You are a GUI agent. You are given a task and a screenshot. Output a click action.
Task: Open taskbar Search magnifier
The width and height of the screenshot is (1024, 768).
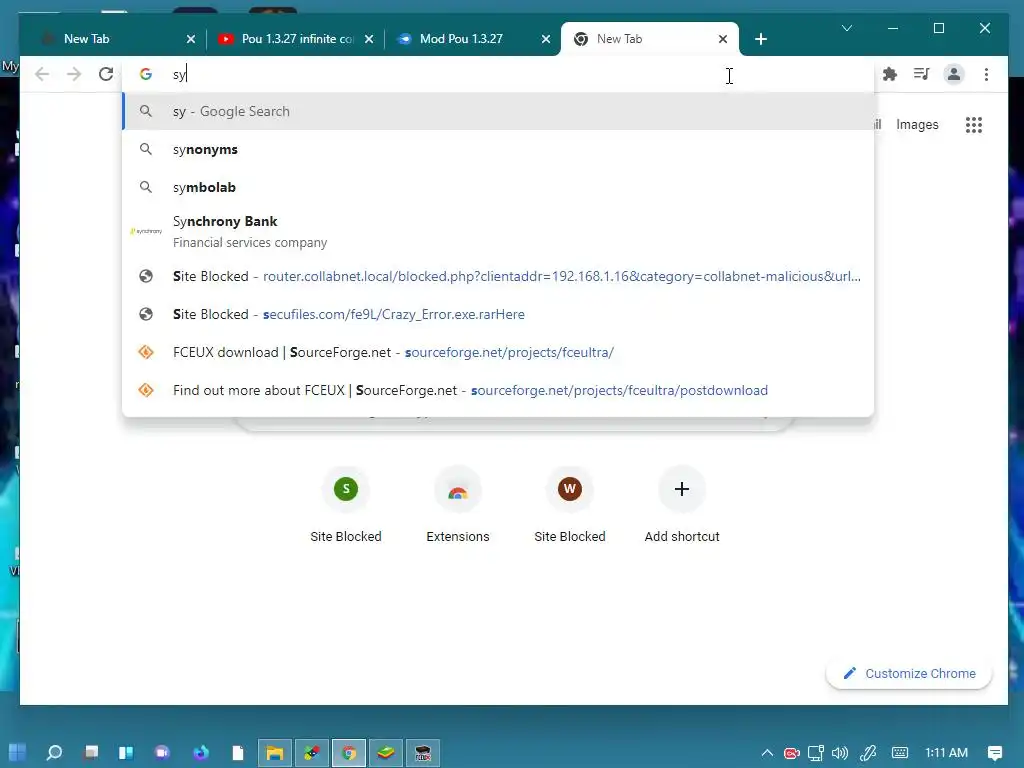tap(54, 752)
